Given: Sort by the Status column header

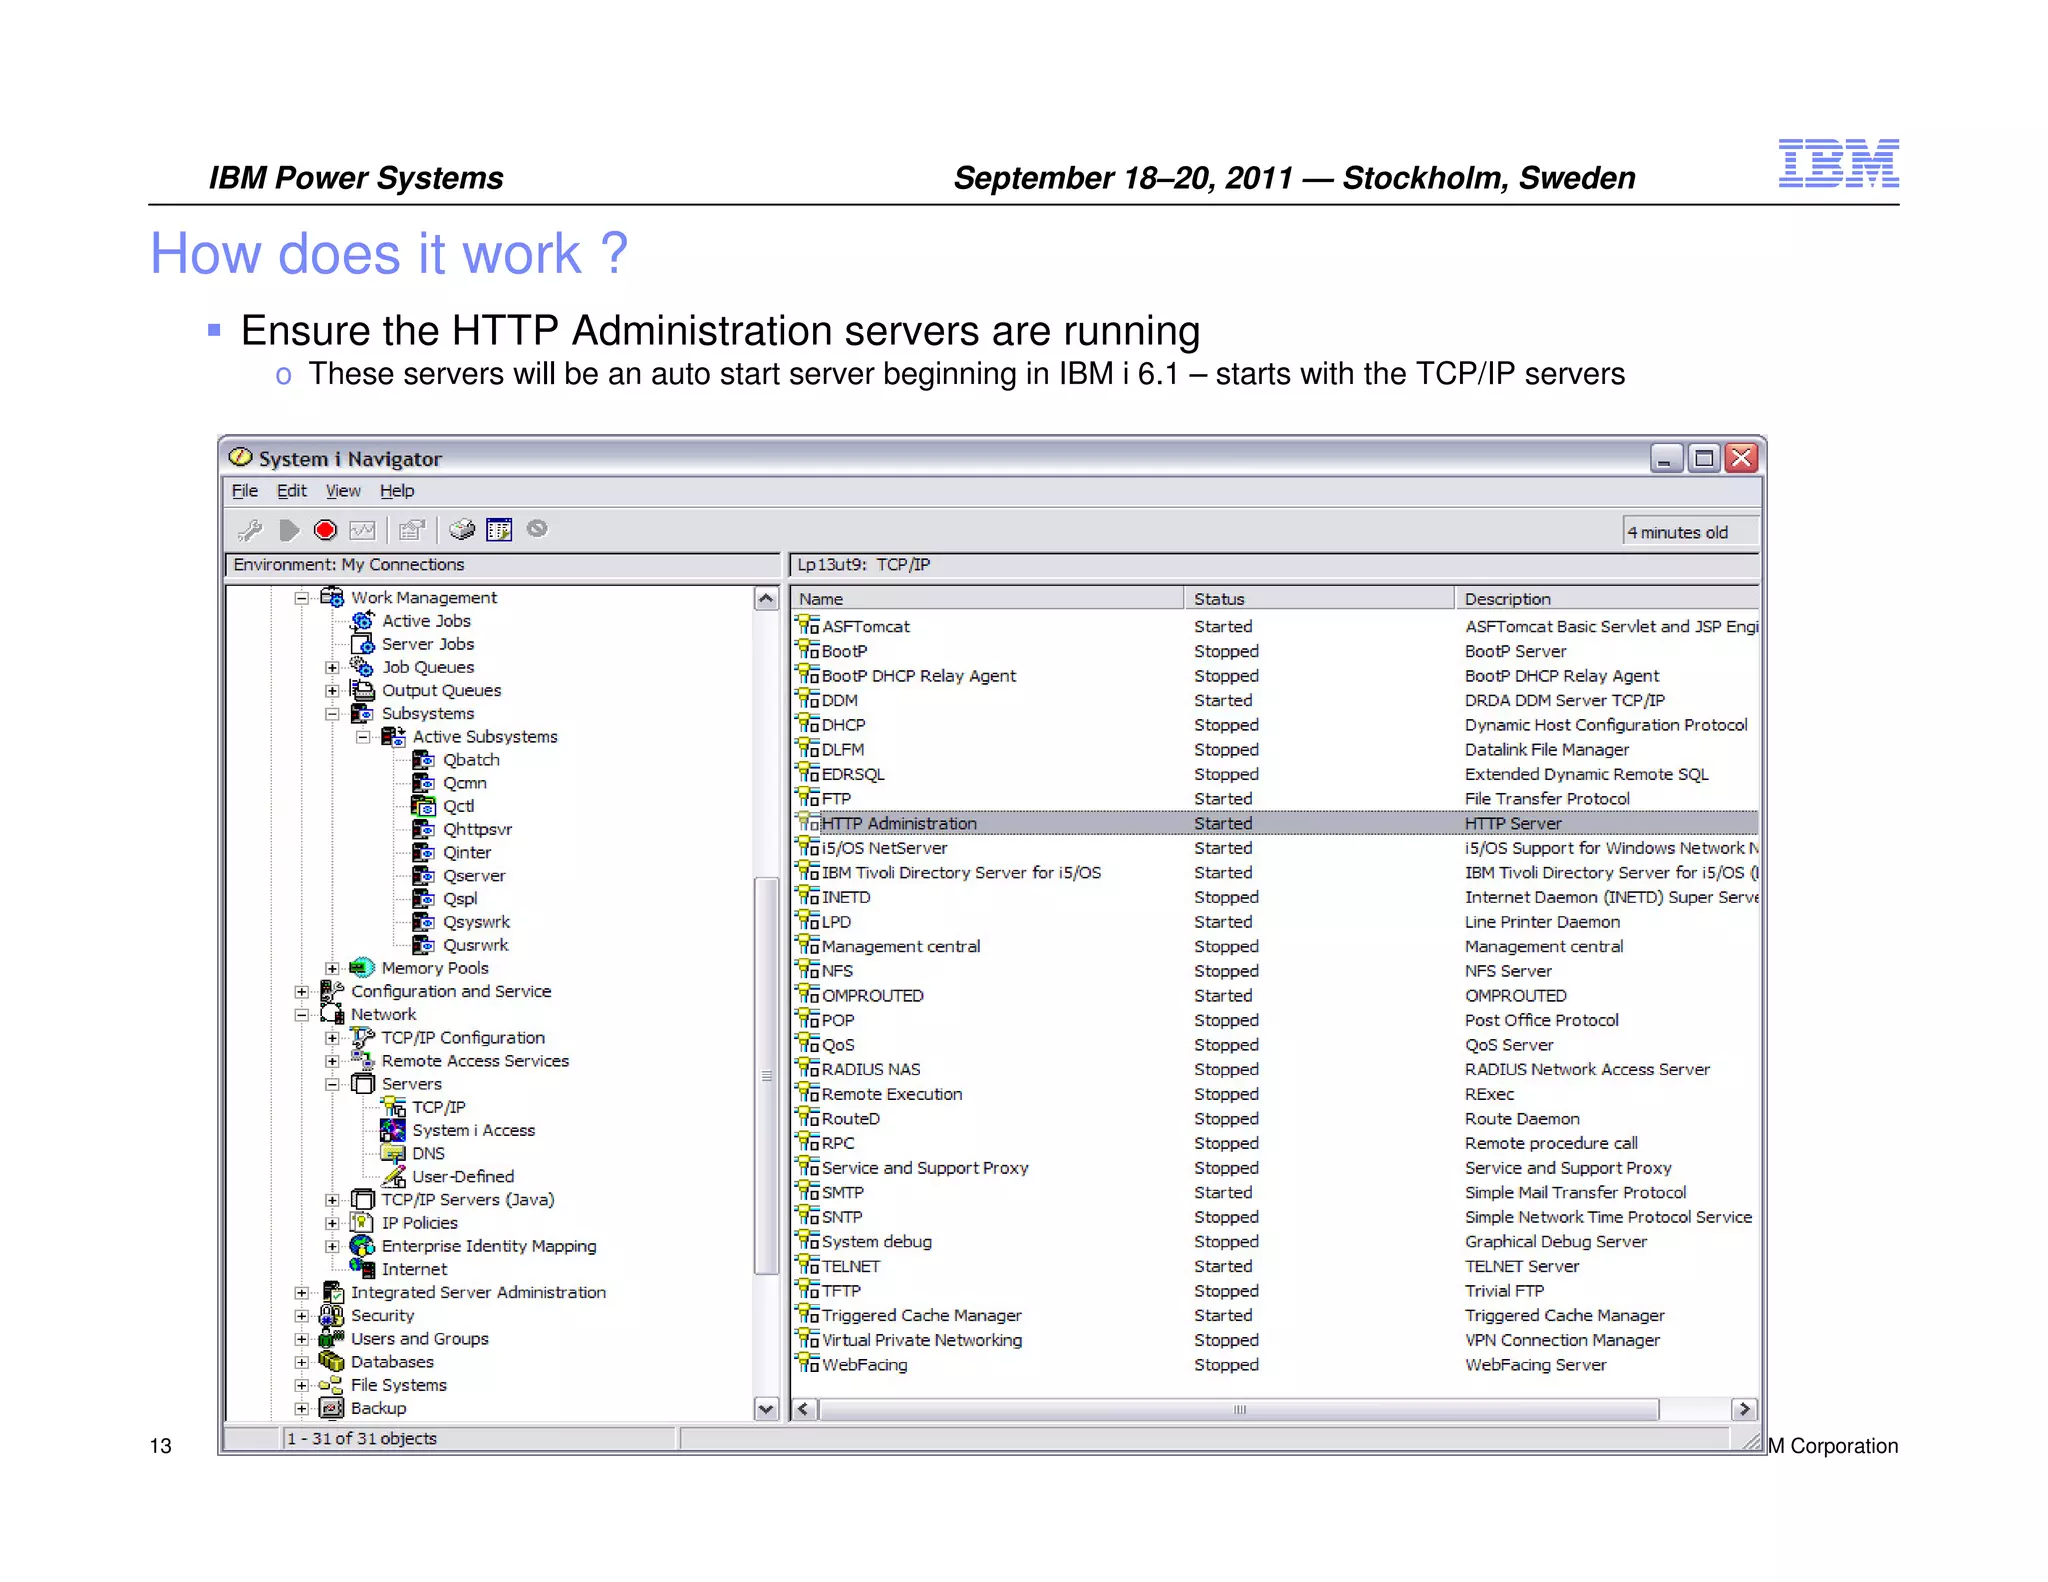Looking at the screenshot, I should pos(1320,599).
